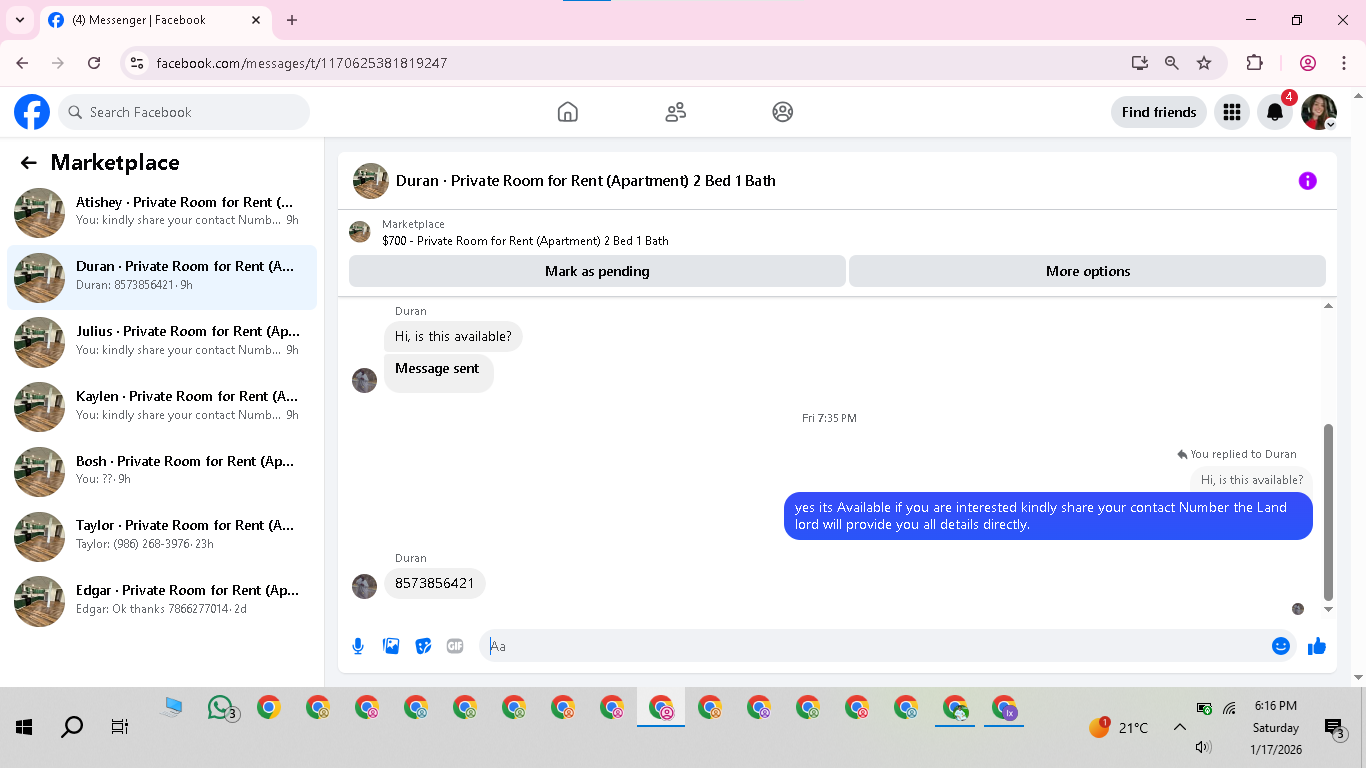Click chat scrollbar up arrow
Screen dimensions: 1366x768
[1329, 306]
